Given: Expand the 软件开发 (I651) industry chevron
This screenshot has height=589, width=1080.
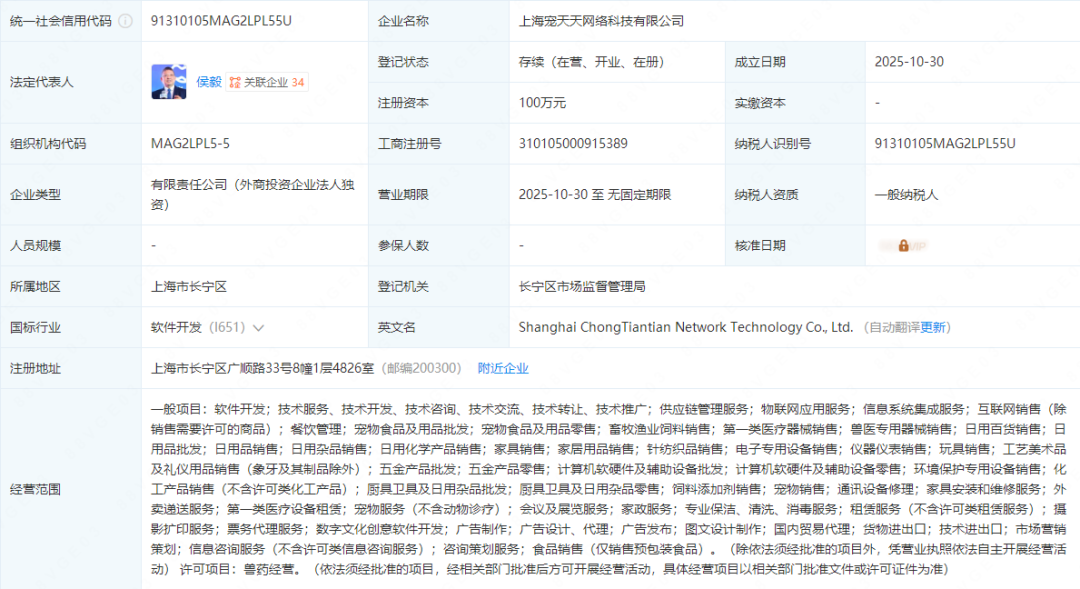Looking at the screenshot, I should (x=259, y=328).
